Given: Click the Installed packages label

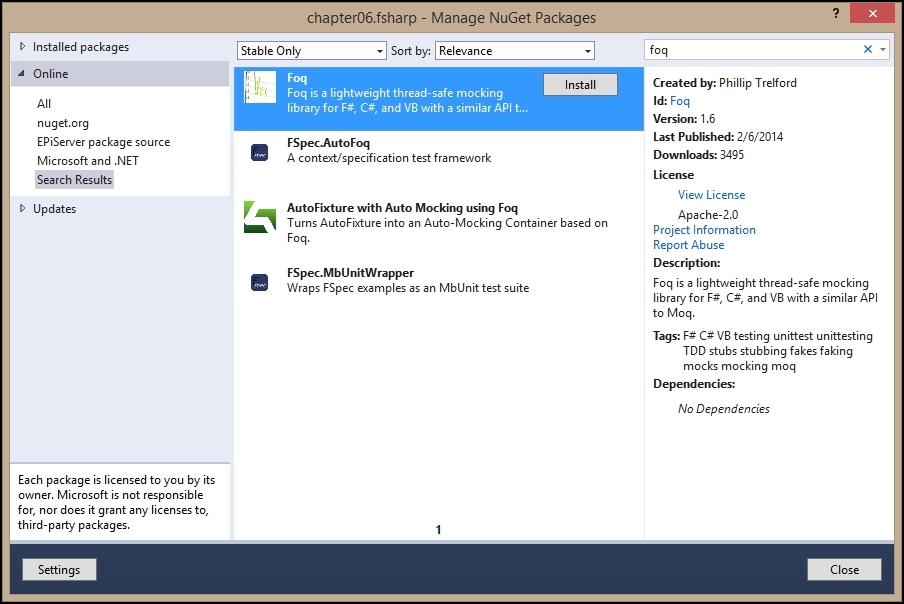Looking at the screenshot, I should (81, 47).
